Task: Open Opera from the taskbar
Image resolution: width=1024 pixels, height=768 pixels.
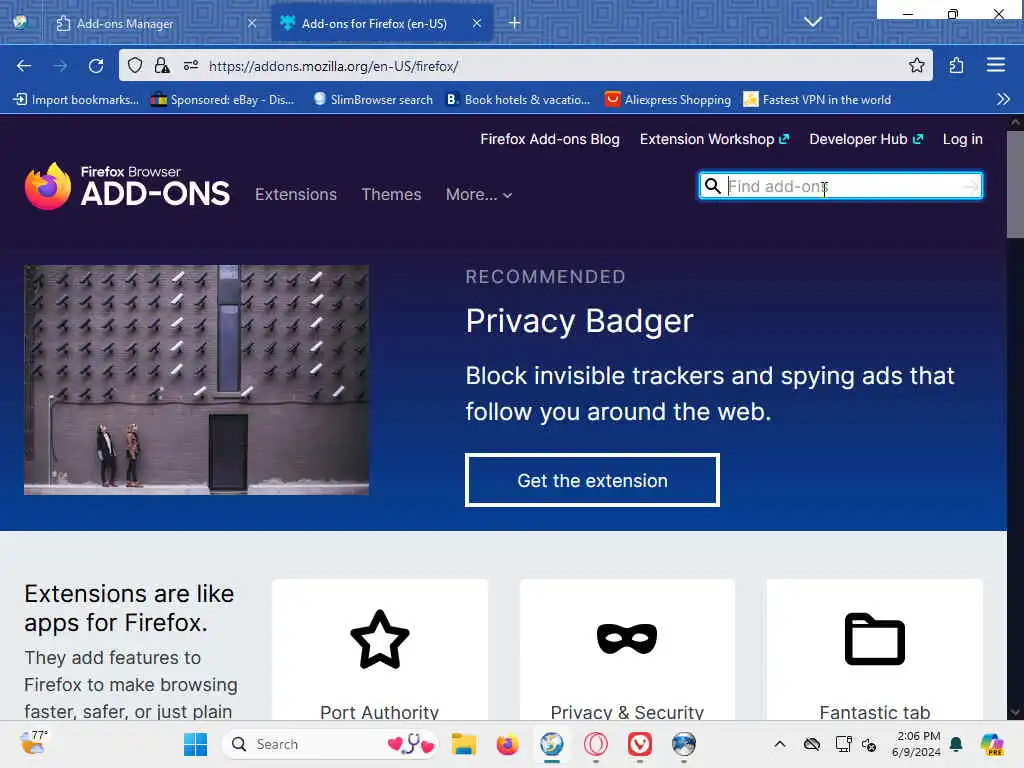Action: [596, 744]
